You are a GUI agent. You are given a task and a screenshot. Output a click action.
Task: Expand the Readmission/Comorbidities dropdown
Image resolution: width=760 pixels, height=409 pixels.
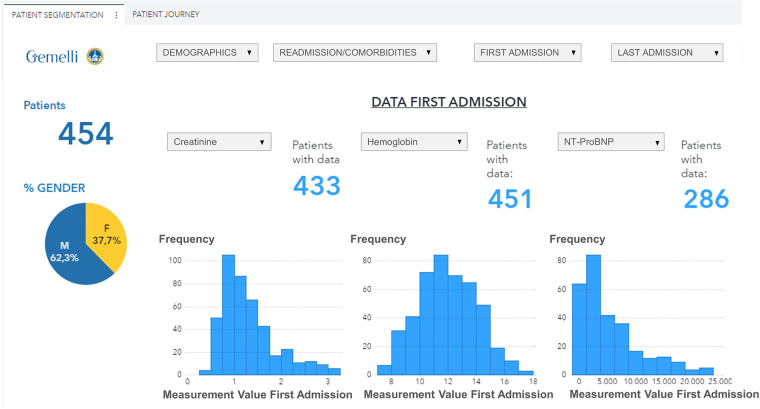point(355,53)
